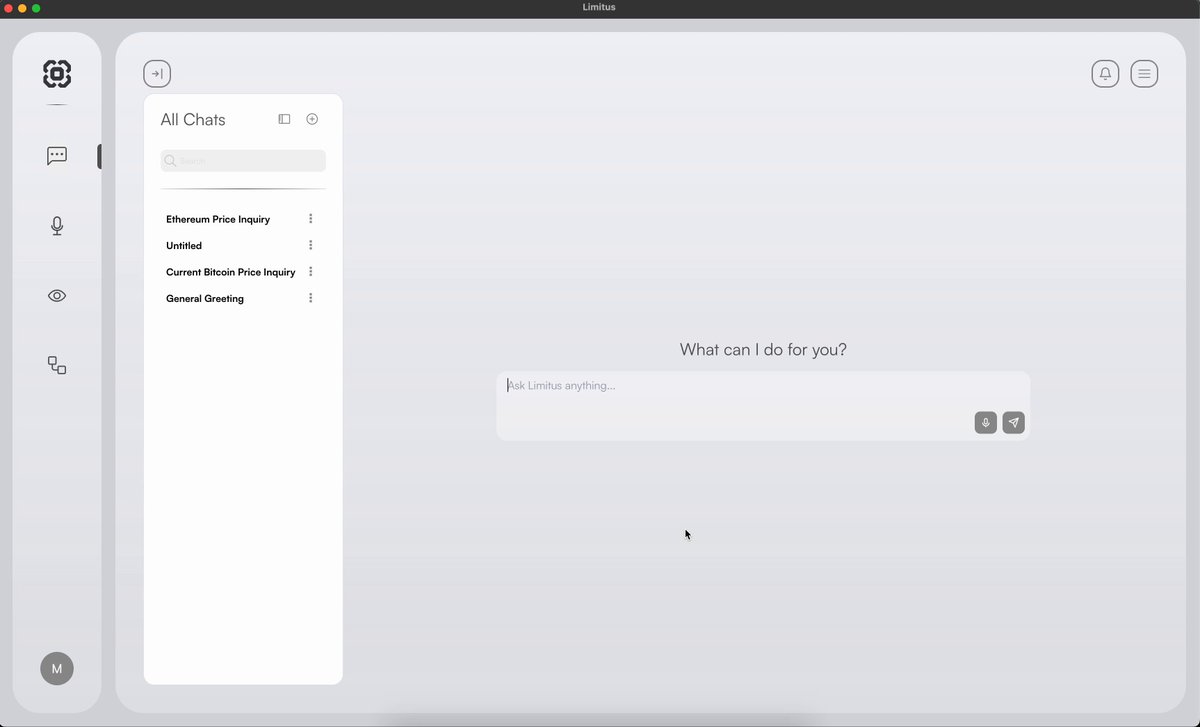Screen dimensions: 1200x727
Task: Click the What can I do for you heading
Action: (x=763, y=350)
